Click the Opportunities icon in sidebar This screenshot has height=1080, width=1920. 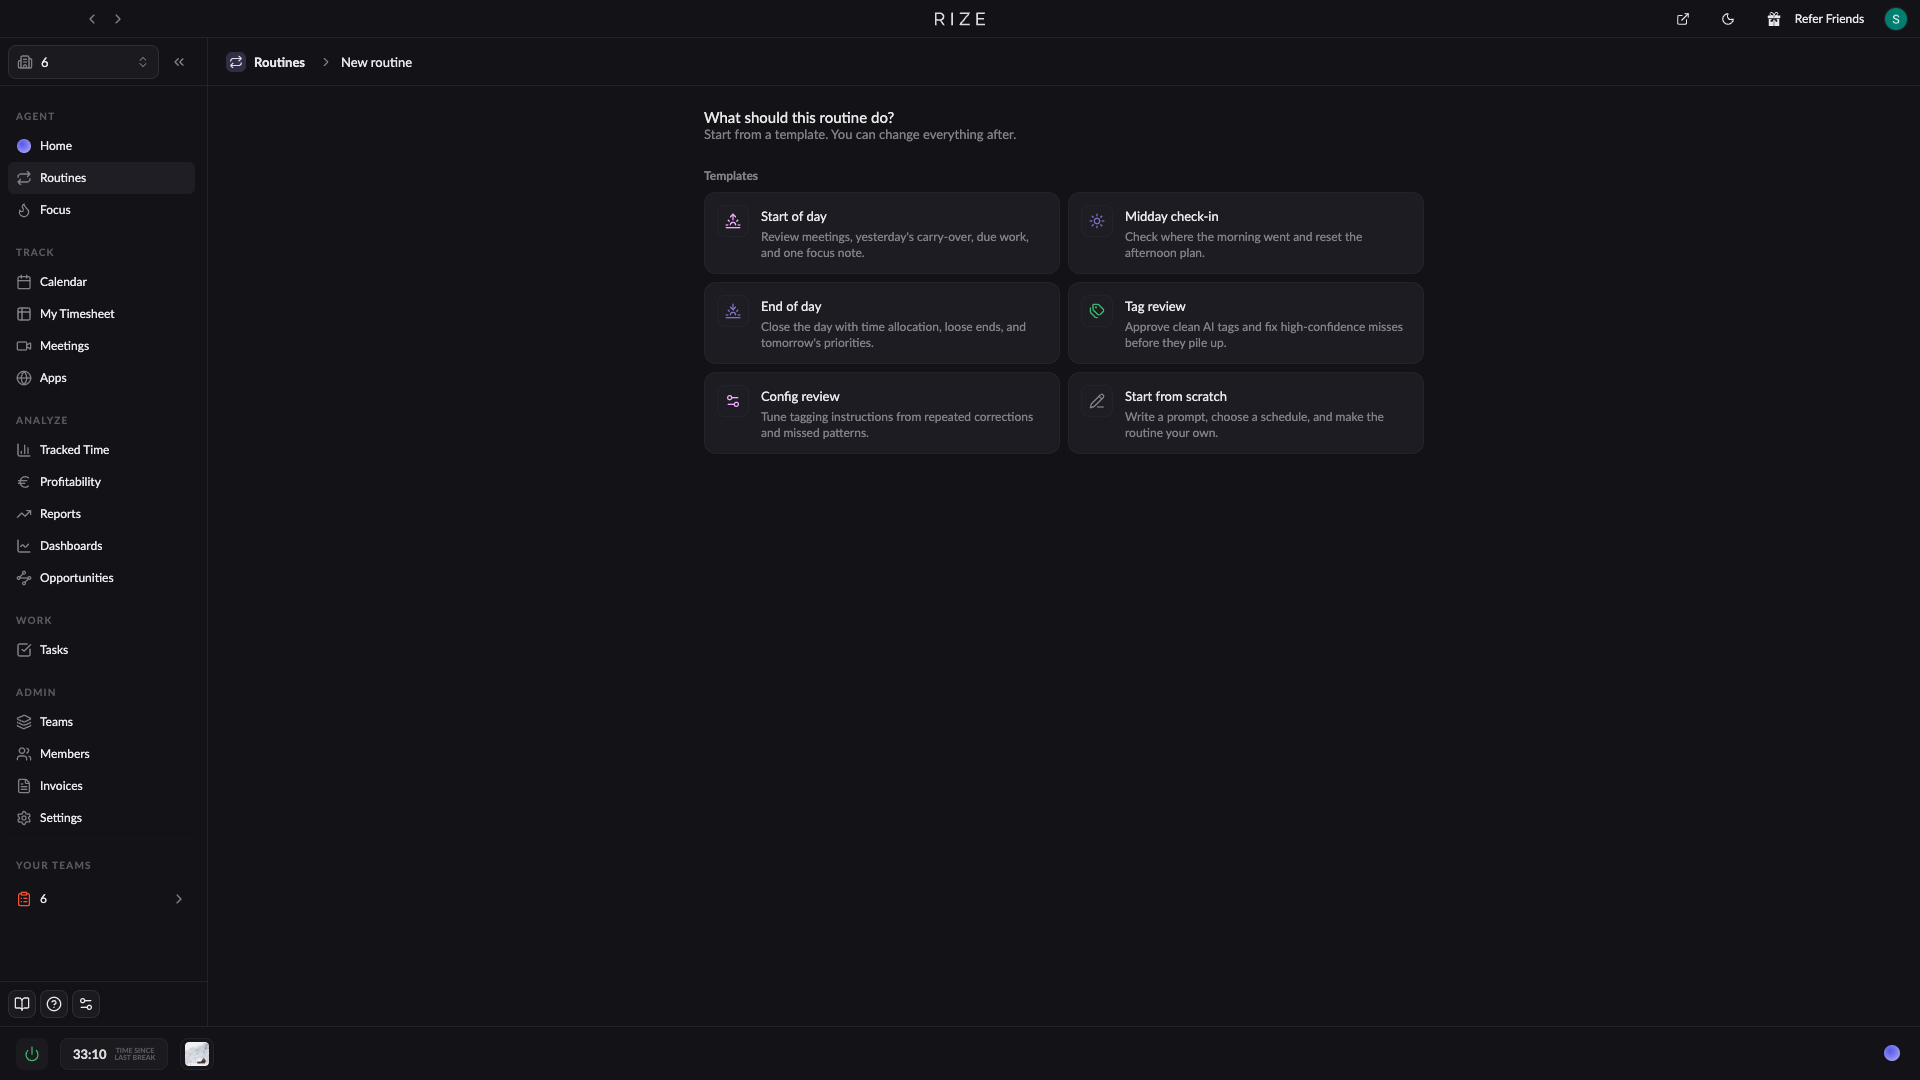[x=24, y=578]
